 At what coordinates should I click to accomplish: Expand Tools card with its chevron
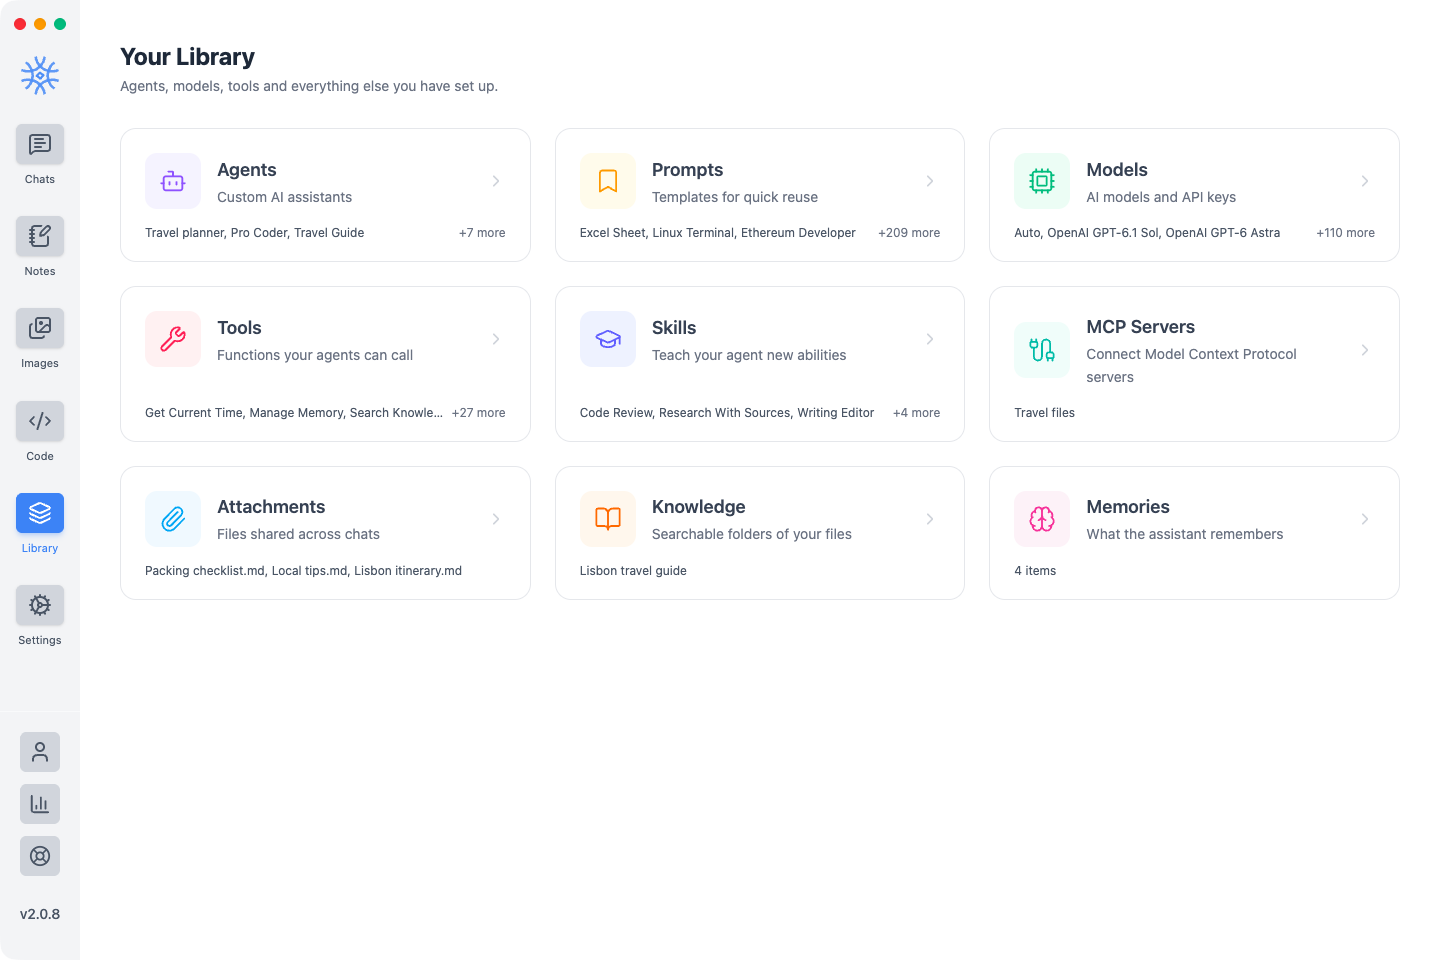pos(496,339)
